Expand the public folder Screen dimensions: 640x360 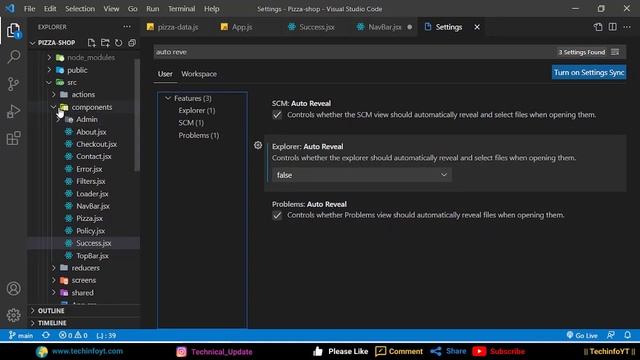pyautogui.click(x=49, y=70)
